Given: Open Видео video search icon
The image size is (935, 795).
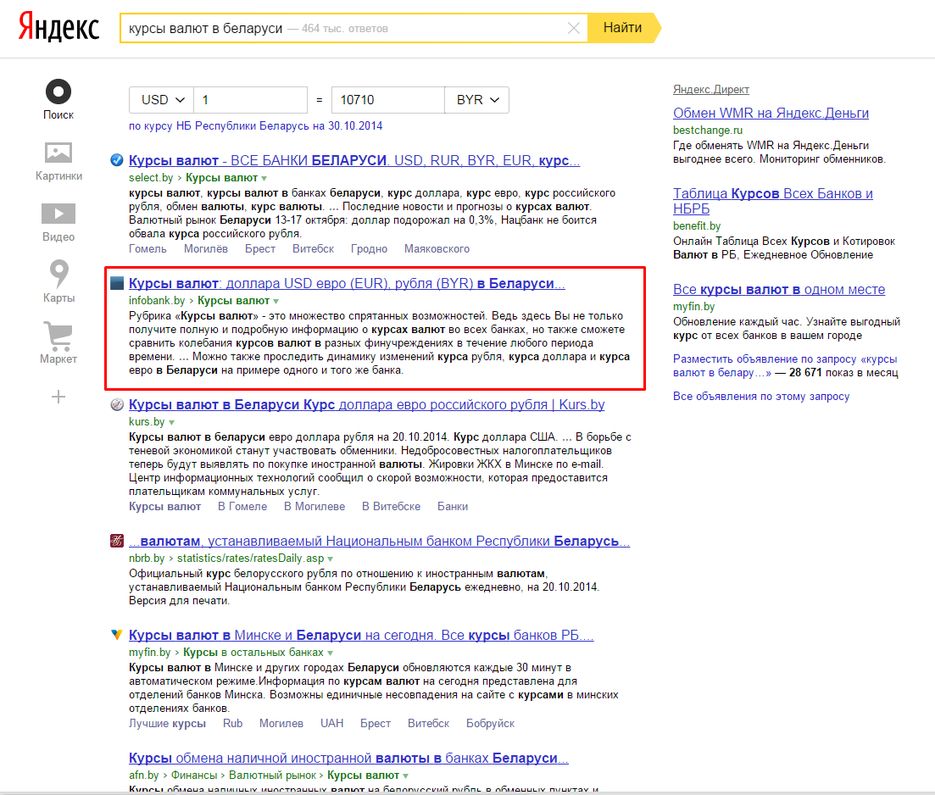Looking at the screenshot, I should click(x=58, y=214).
